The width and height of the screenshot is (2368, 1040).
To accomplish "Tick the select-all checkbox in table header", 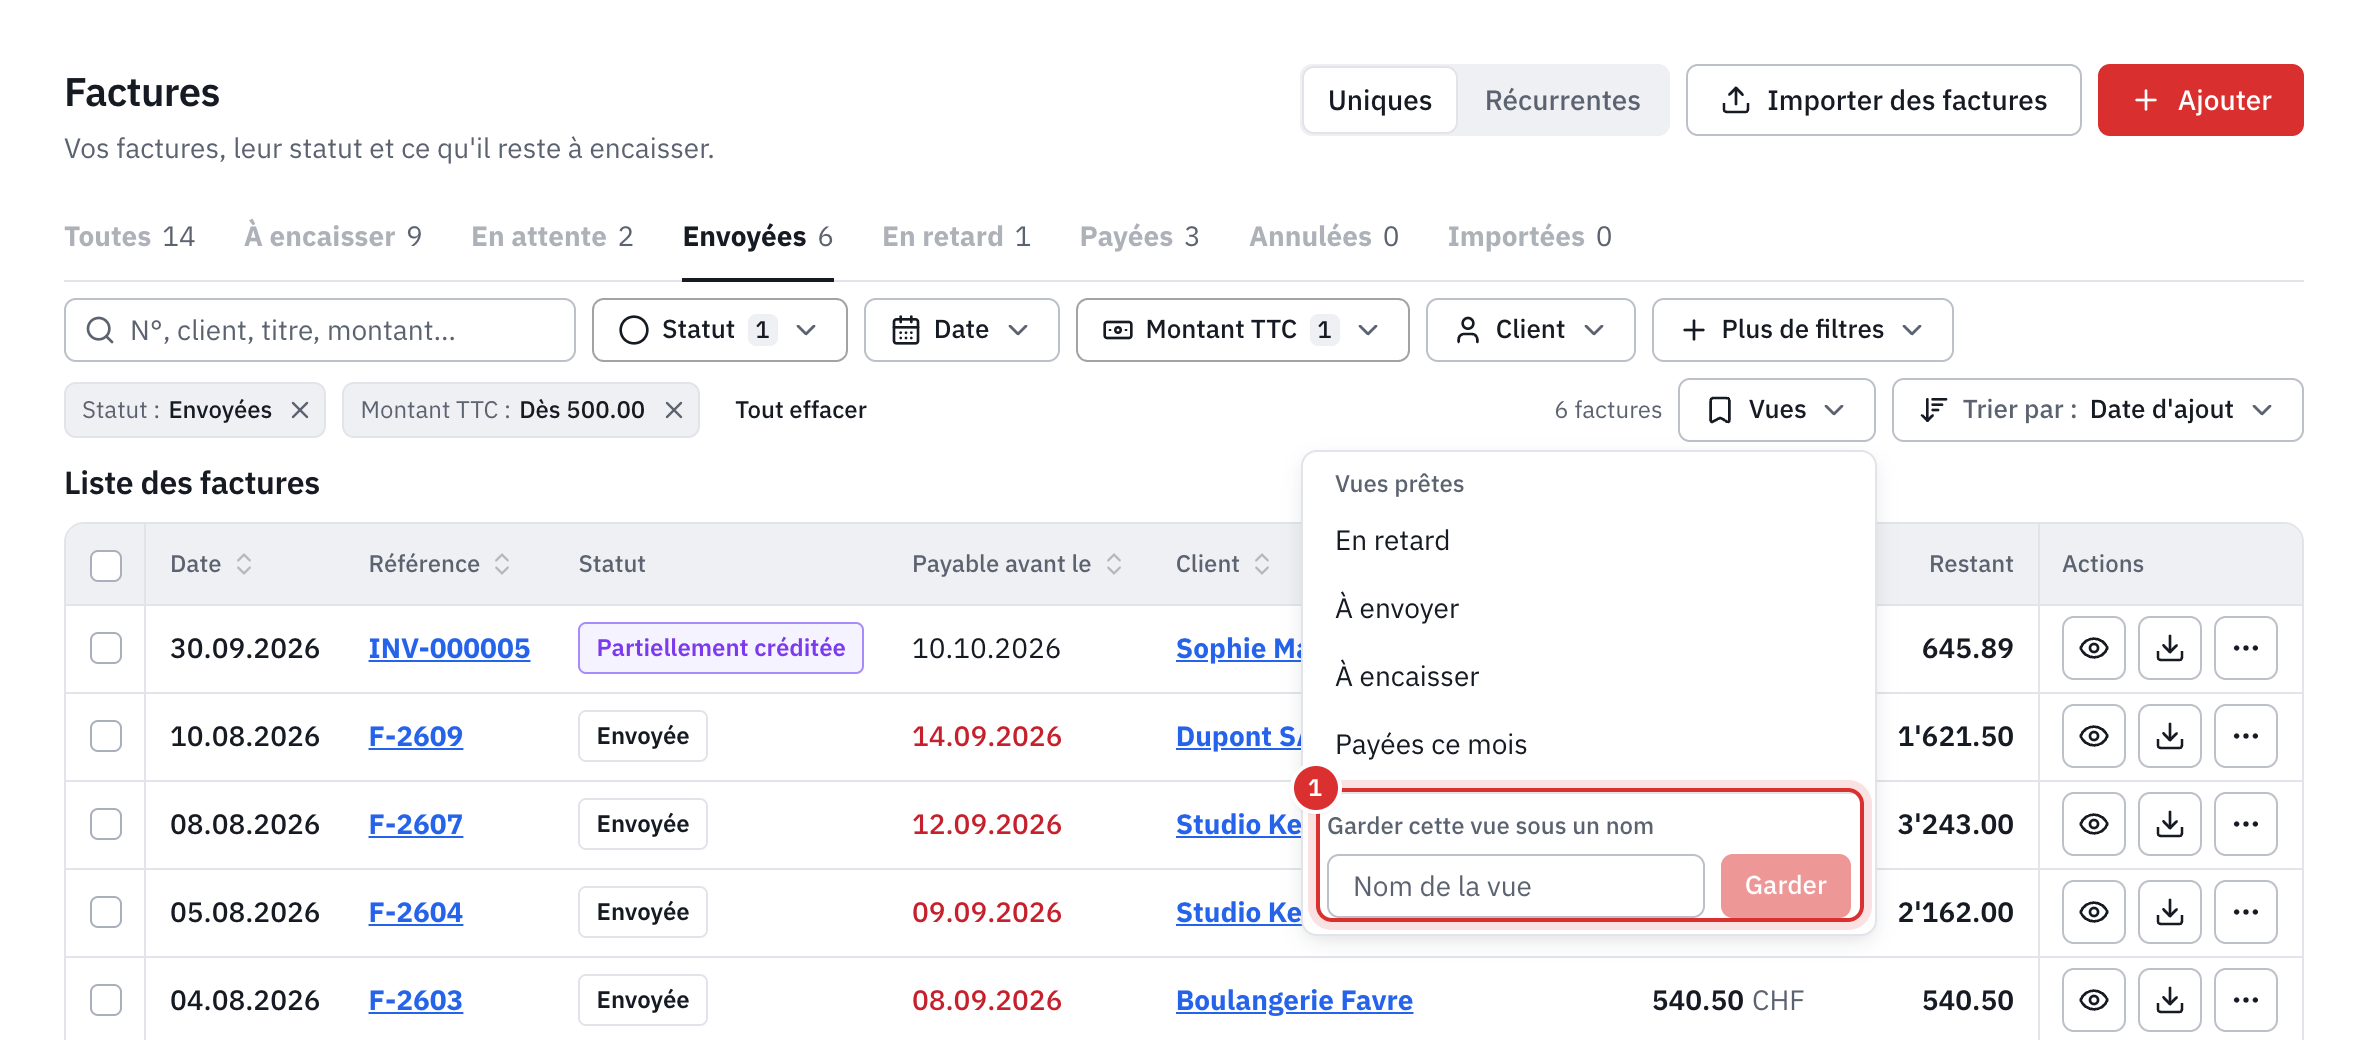I will pyautogui.click(x=106, y=565).
